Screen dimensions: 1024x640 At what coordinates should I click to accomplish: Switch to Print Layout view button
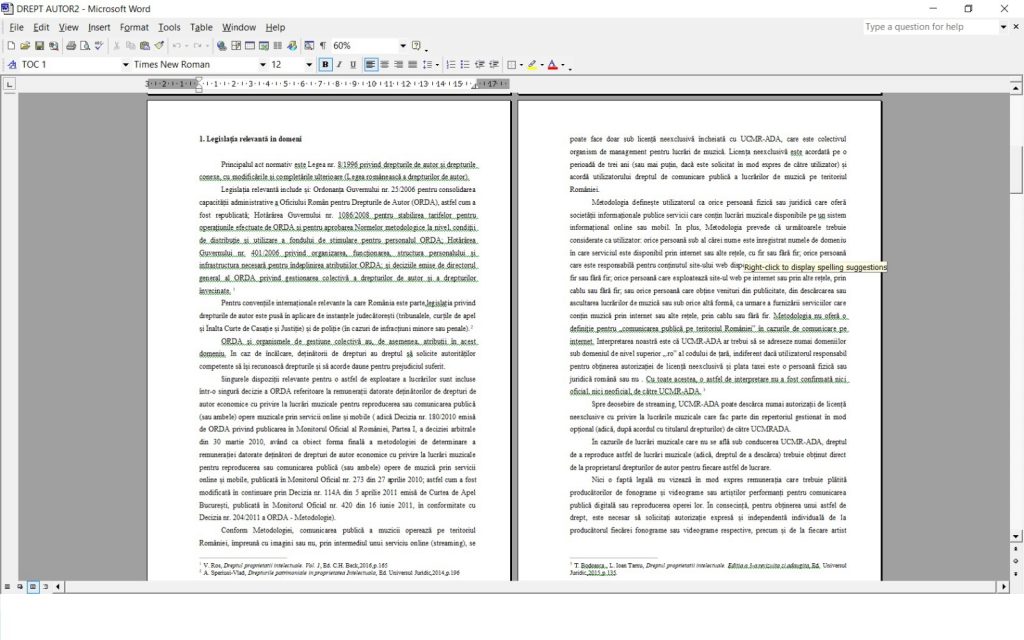pos(32,585)
